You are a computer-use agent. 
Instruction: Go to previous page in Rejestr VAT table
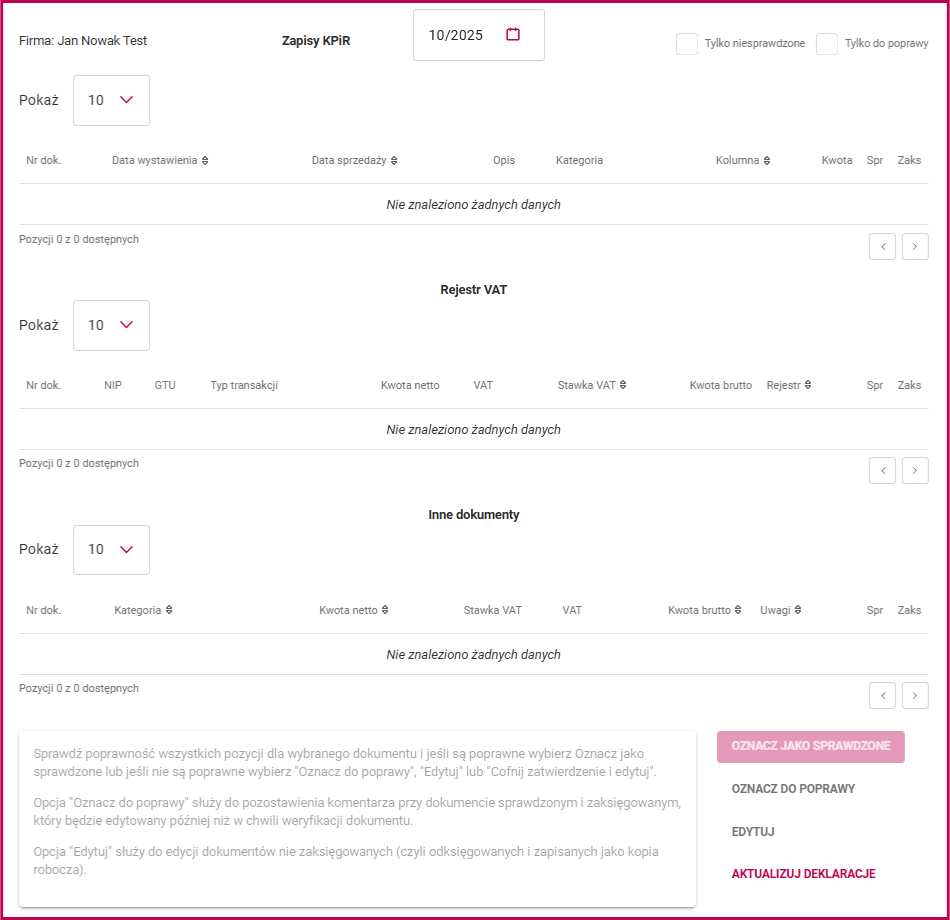(x=882, y=470)
